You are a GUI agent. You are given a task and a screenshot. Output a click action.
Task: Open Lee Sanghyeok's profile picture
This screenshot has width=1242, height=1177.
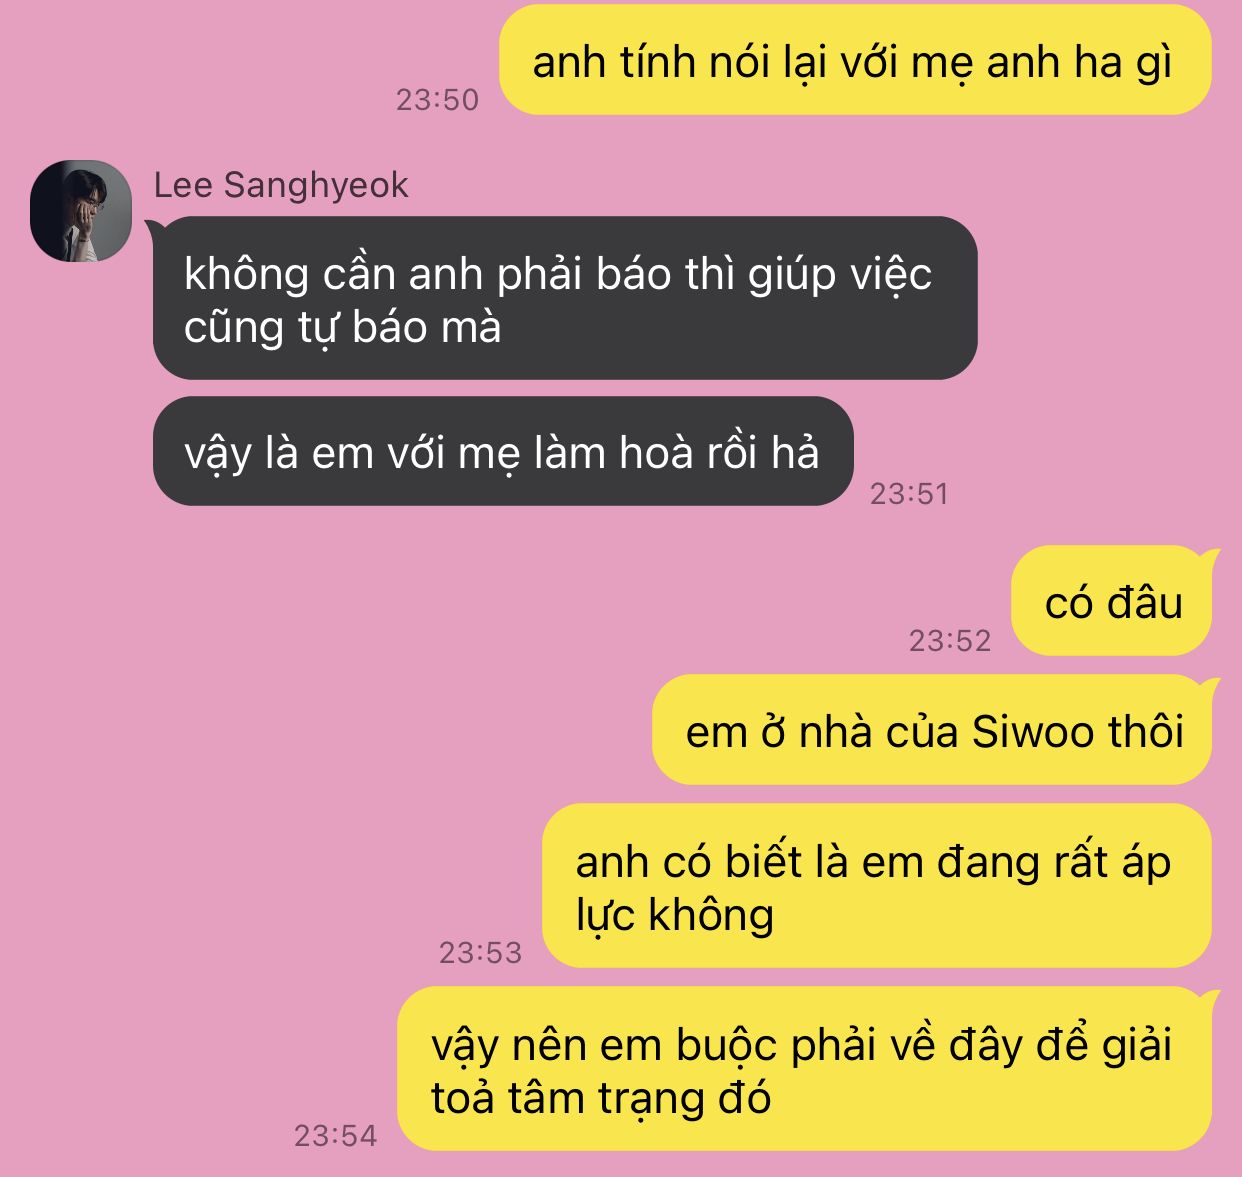coord(81,210)
